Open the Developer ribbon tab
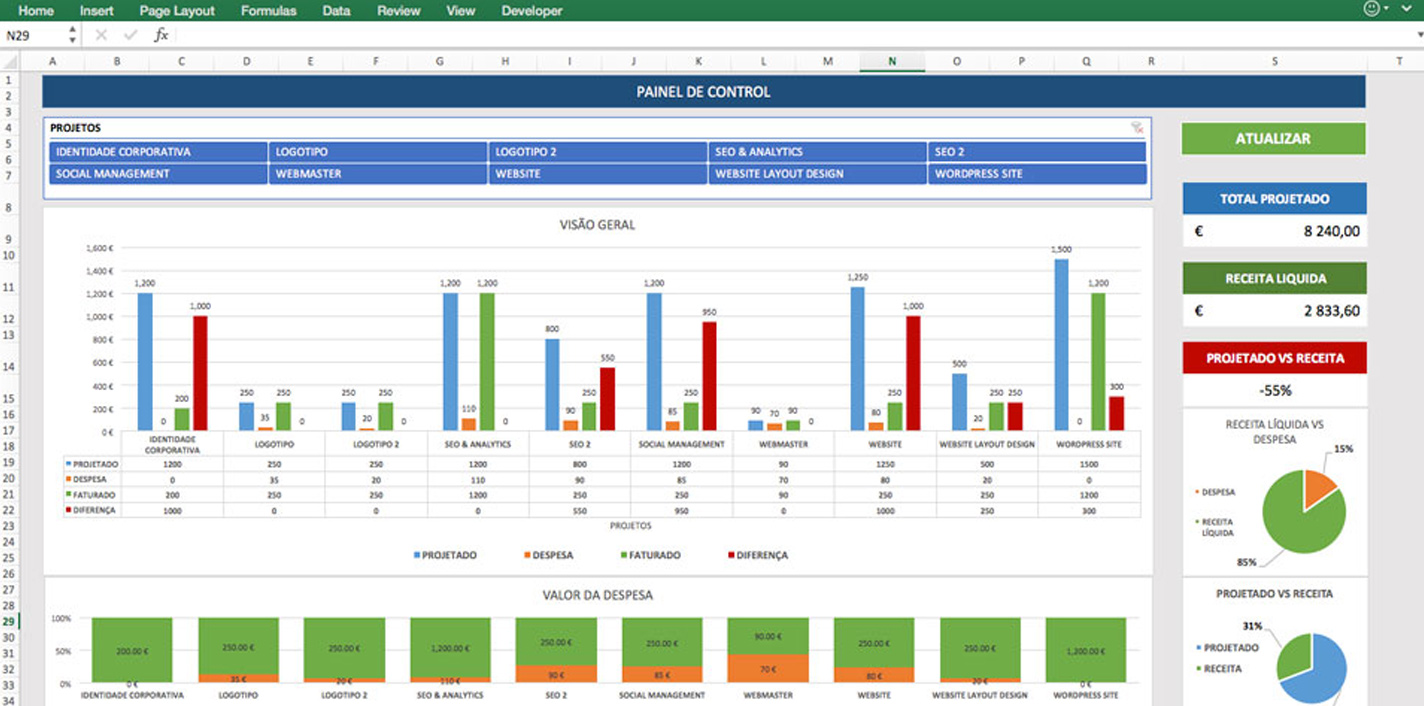 tap(532, 11)
